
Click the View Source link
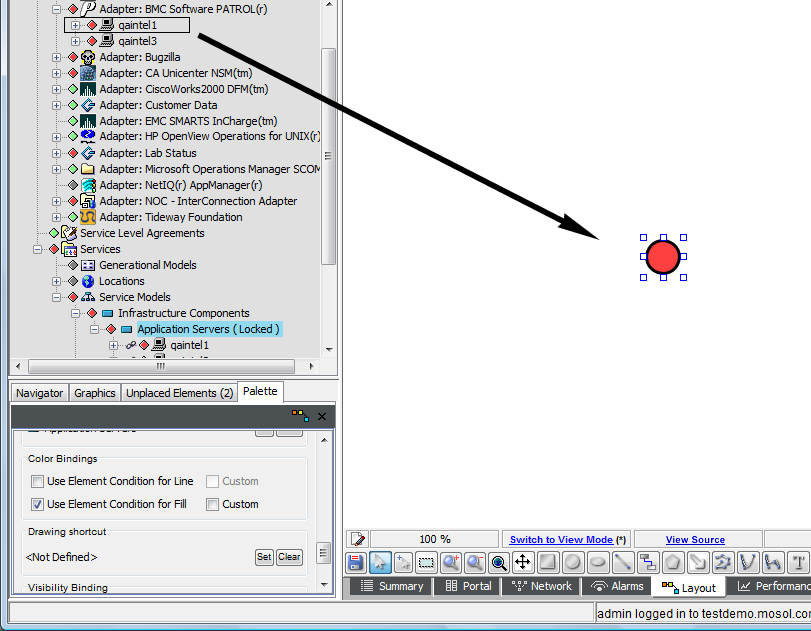(x=695, y=539)
